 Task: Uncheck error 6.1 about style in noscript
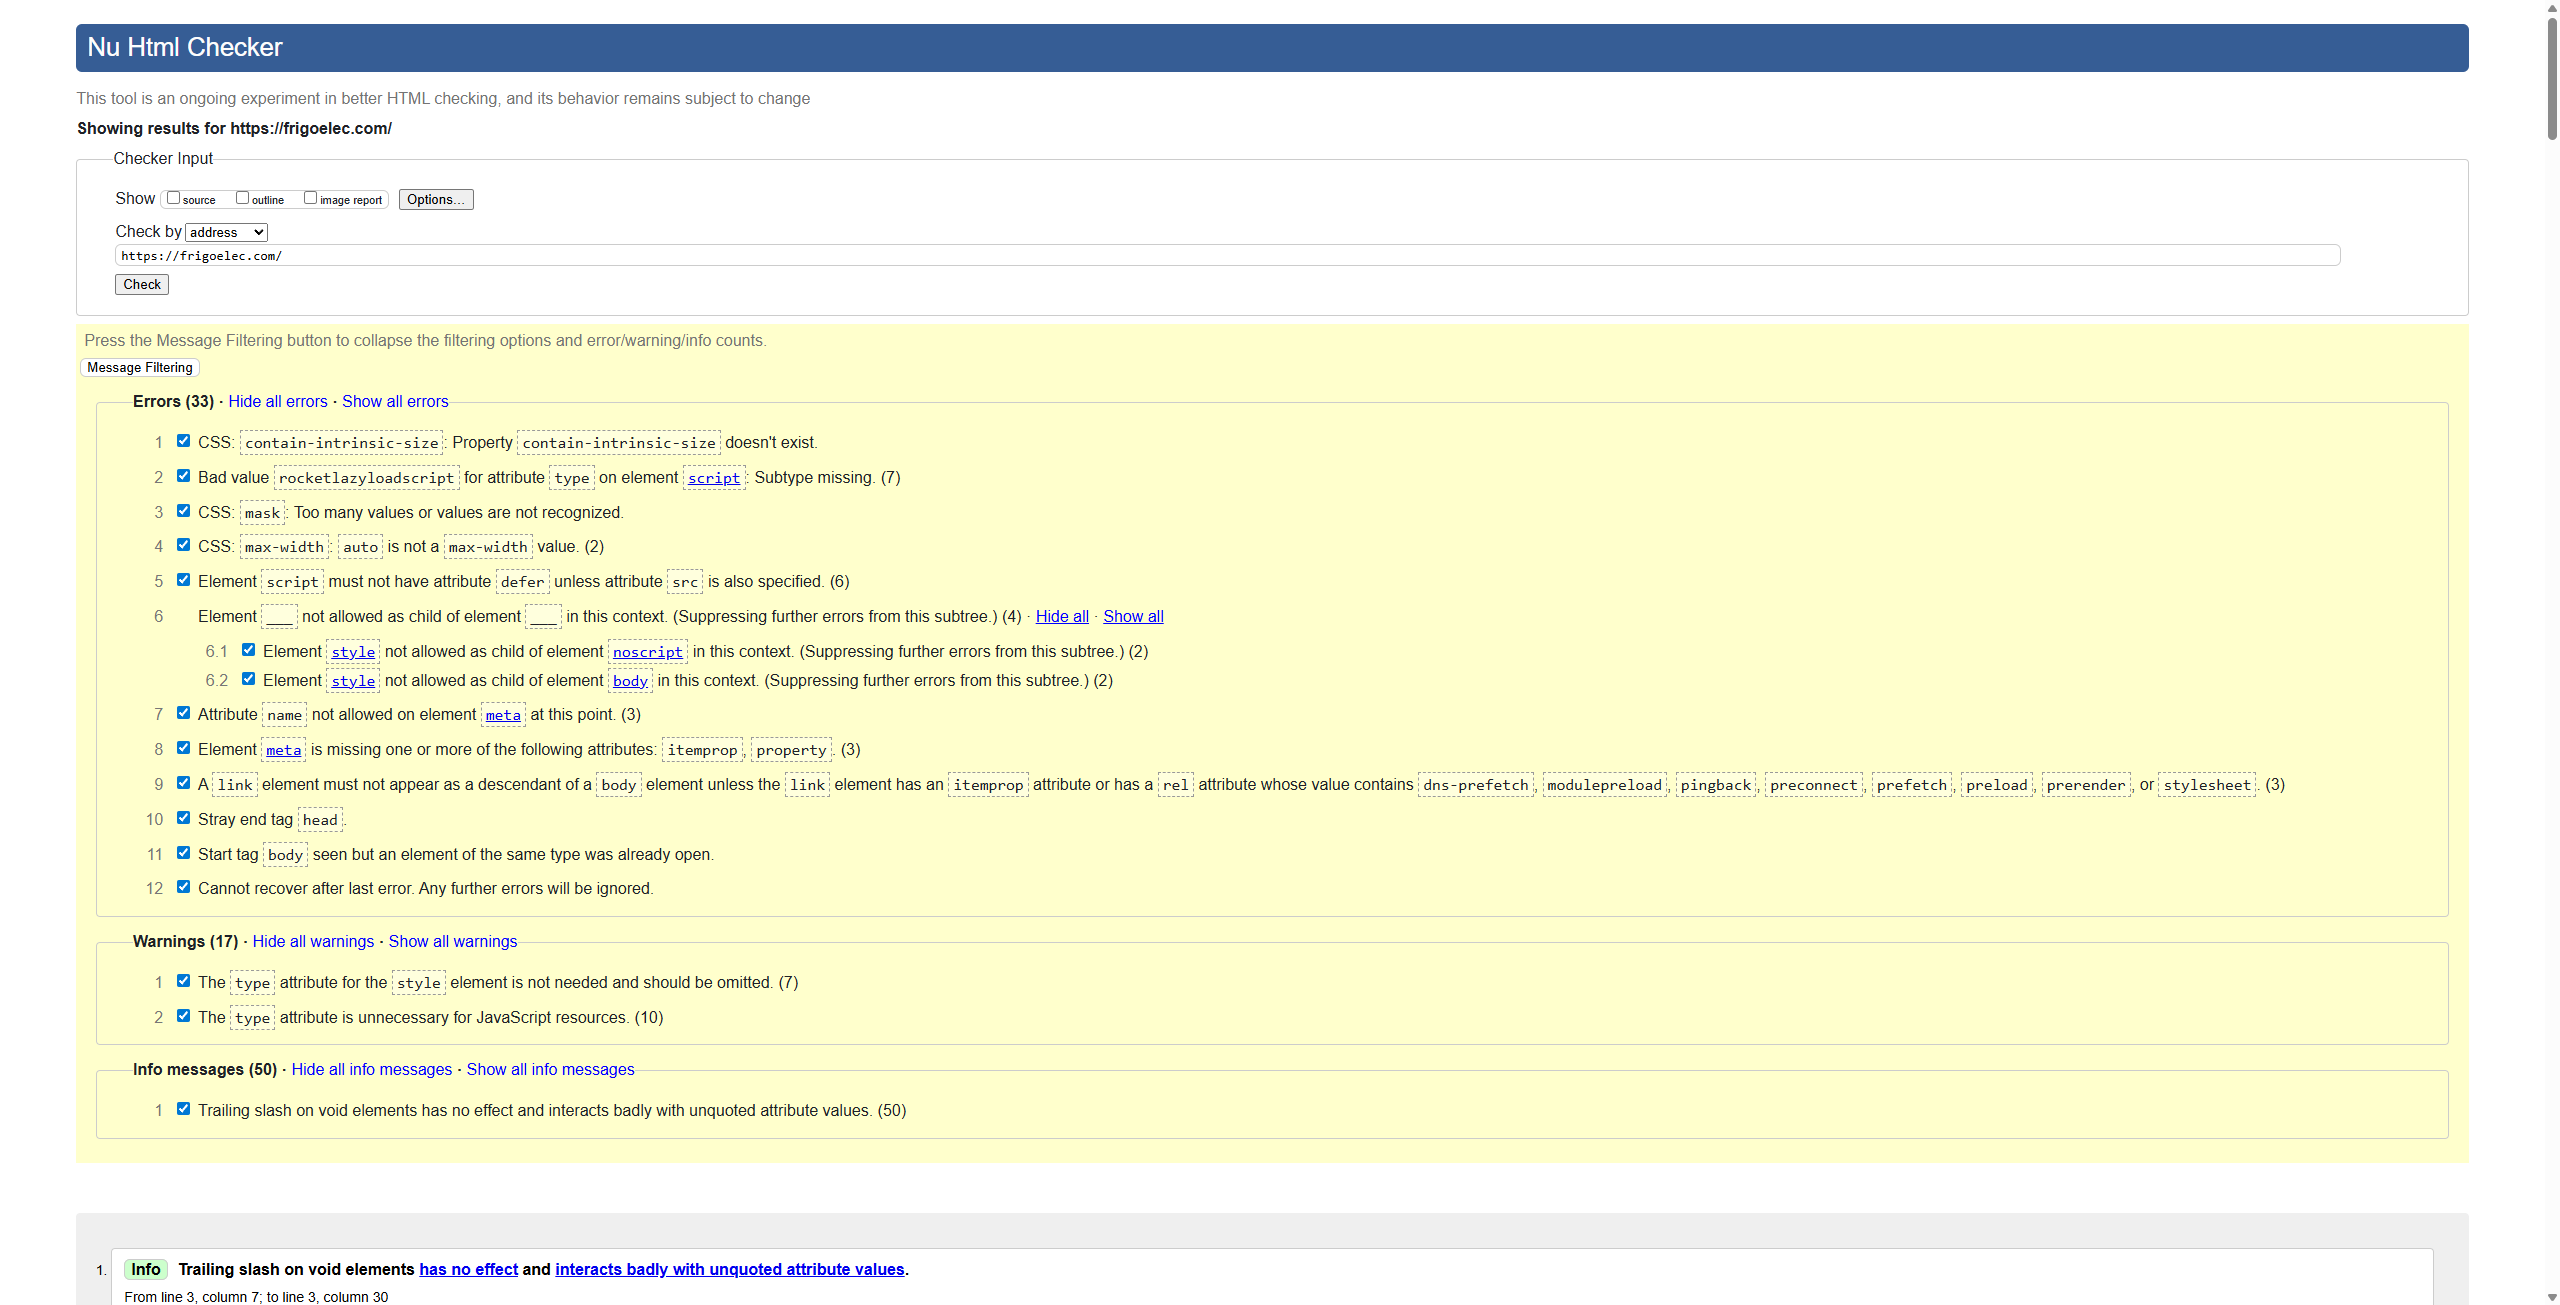click(249, 649)
